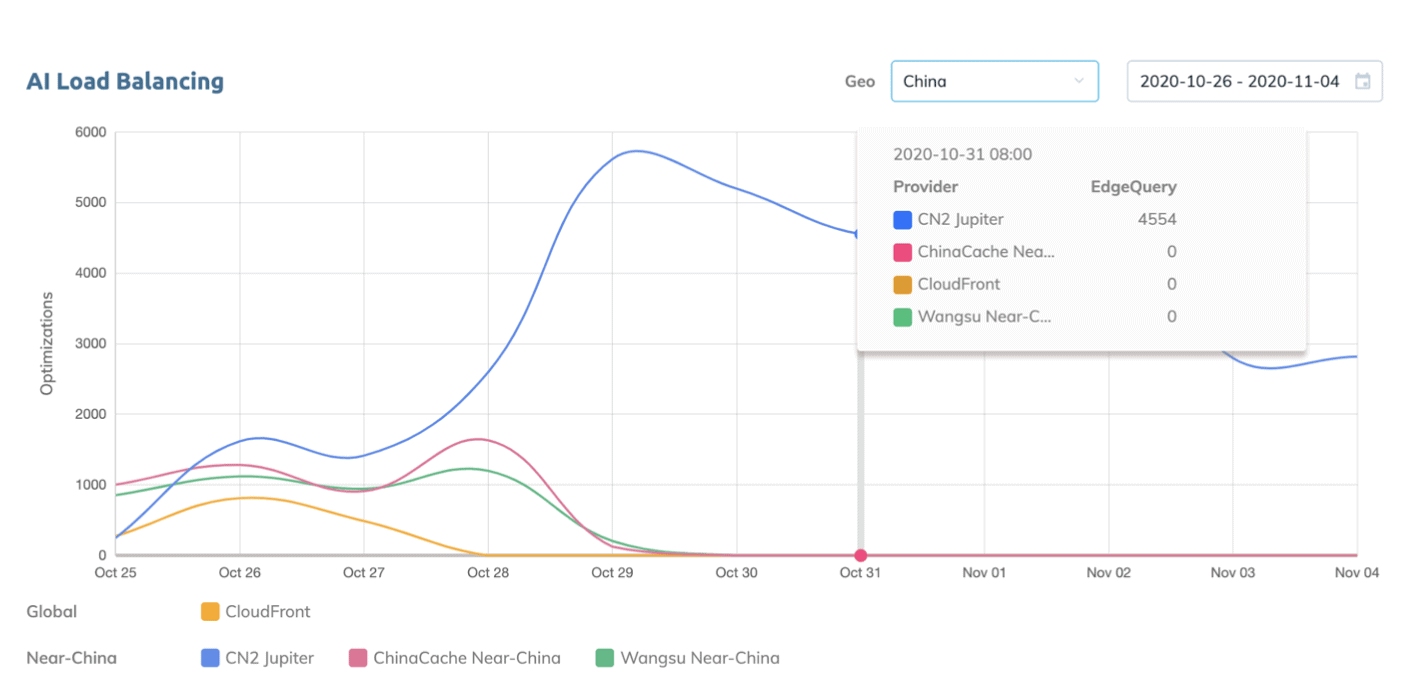The image size is (1410, 696).
Task: Toggle the CN2 Jupiter legend series
Action: 258,658
